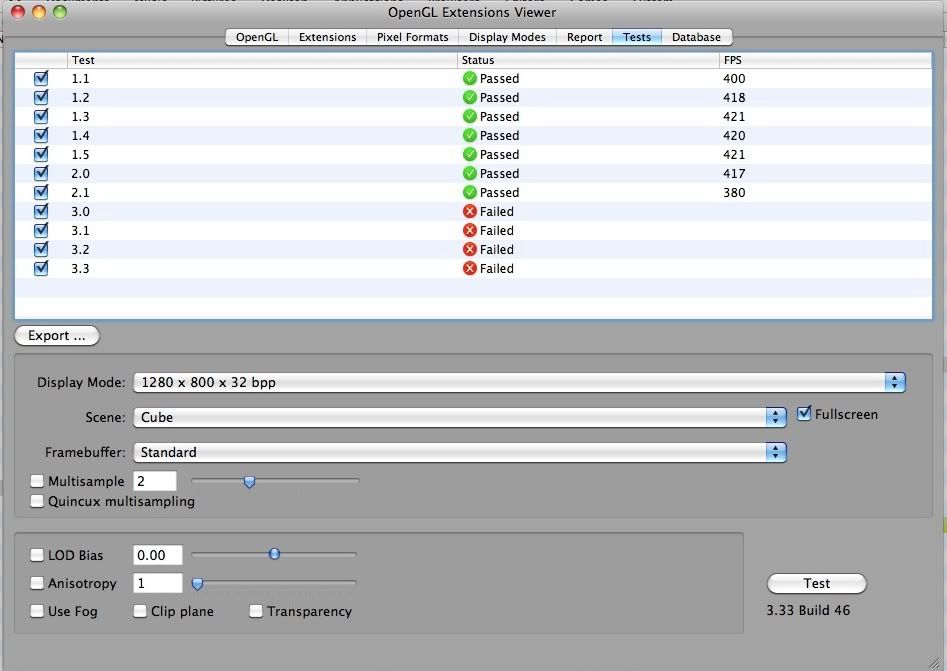Screen dimensions: 947x671
Task: Click the Passed icon next to test 2.0
Action: pos(468,173)
